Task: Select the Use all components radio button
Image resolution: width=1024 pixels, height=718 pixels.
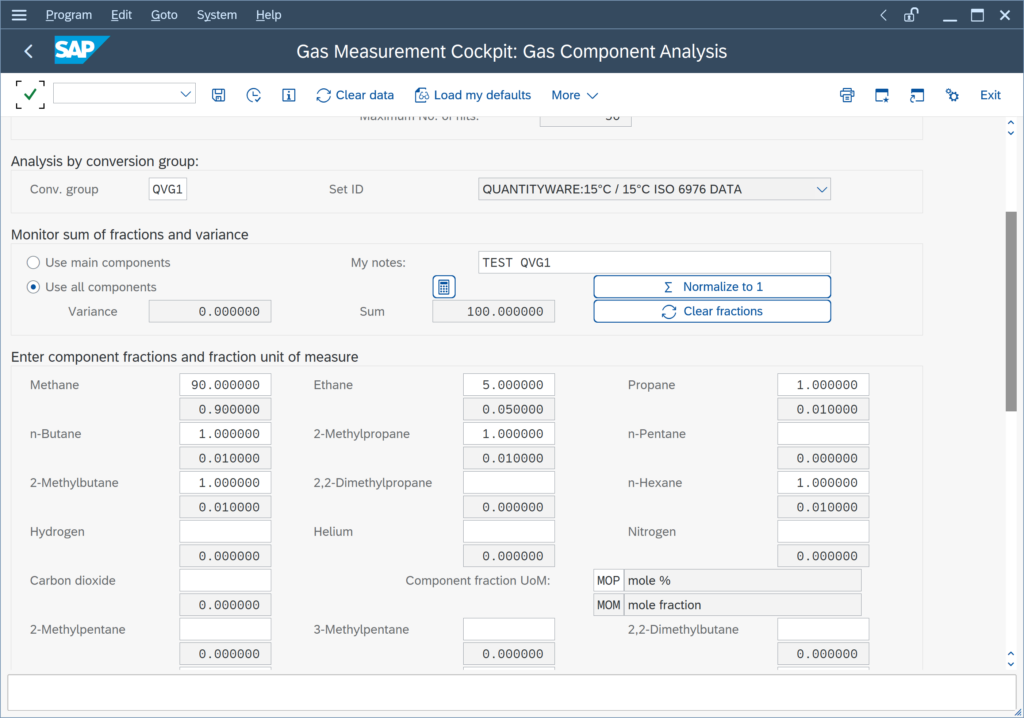Action: click(33, 287)
